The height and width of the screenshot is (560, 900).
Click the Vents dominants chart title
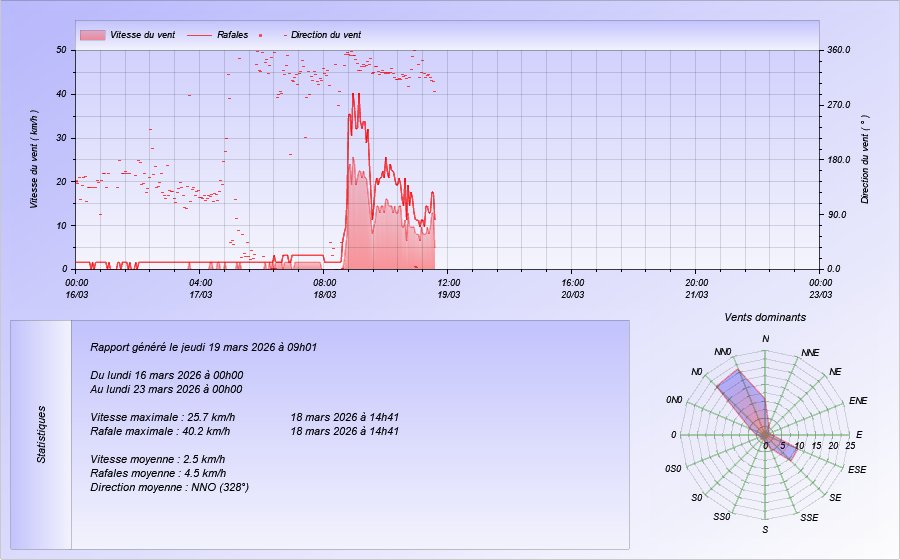765,317
